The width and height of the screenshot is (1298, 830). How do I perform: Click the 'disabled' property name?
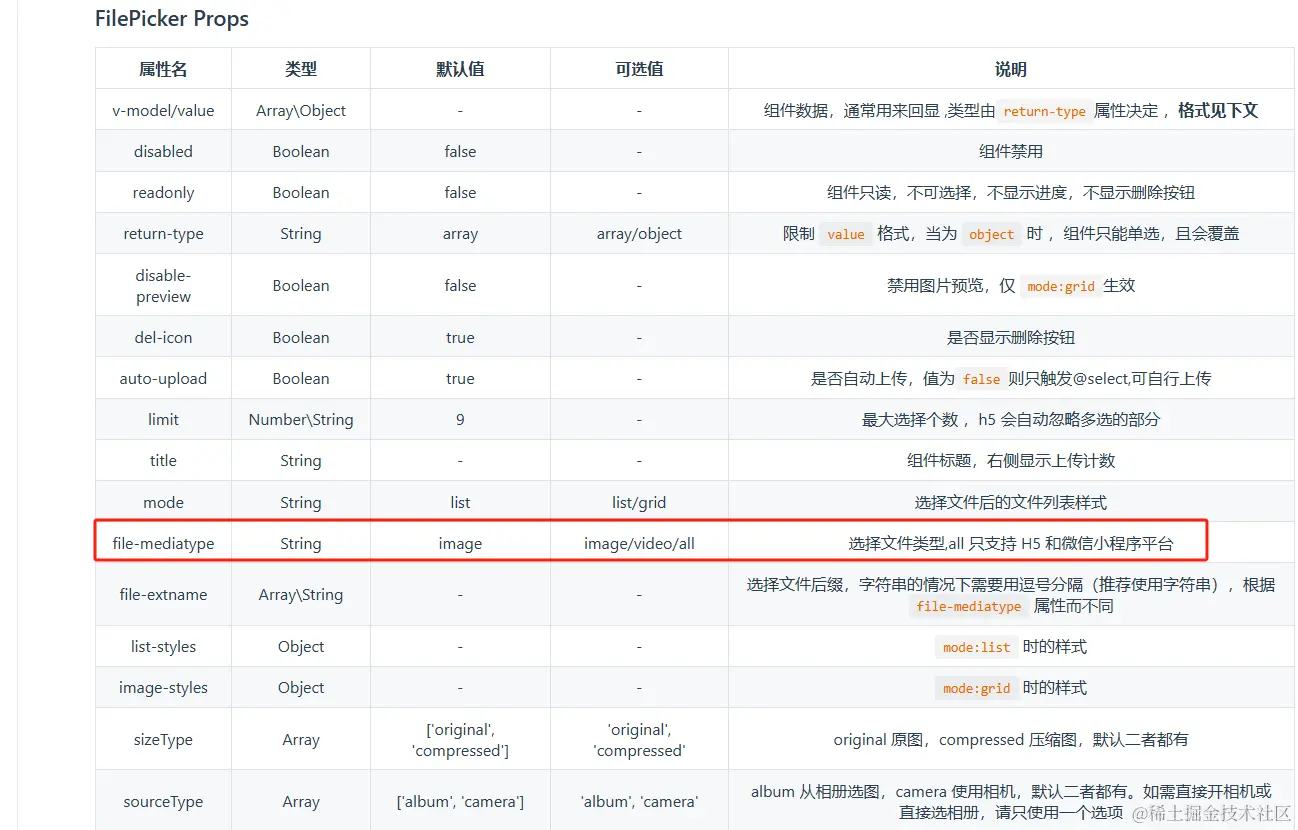click(x=163, y=151)
